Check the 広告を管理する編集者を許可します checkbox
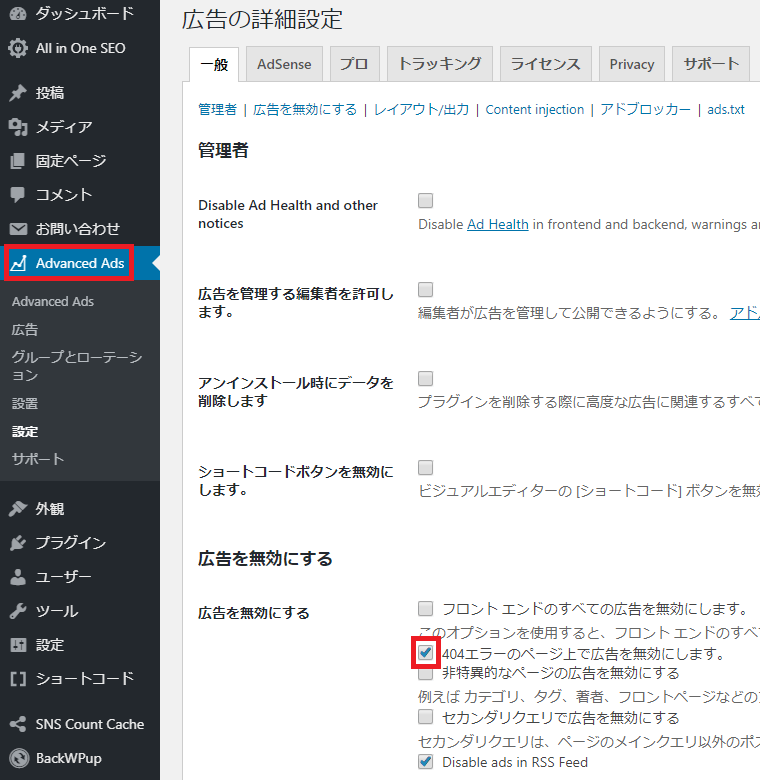 [425, 290]
